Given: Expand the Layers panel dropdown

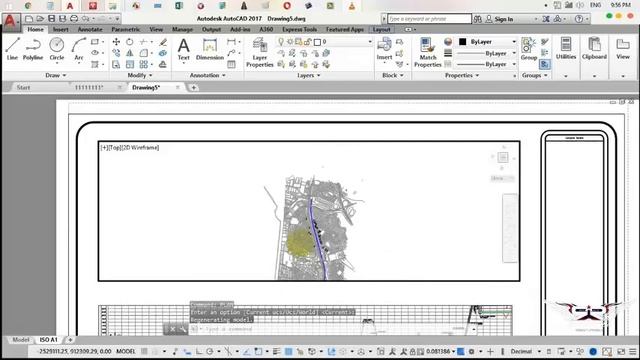Looking at the screenshot, I should 309,75.
